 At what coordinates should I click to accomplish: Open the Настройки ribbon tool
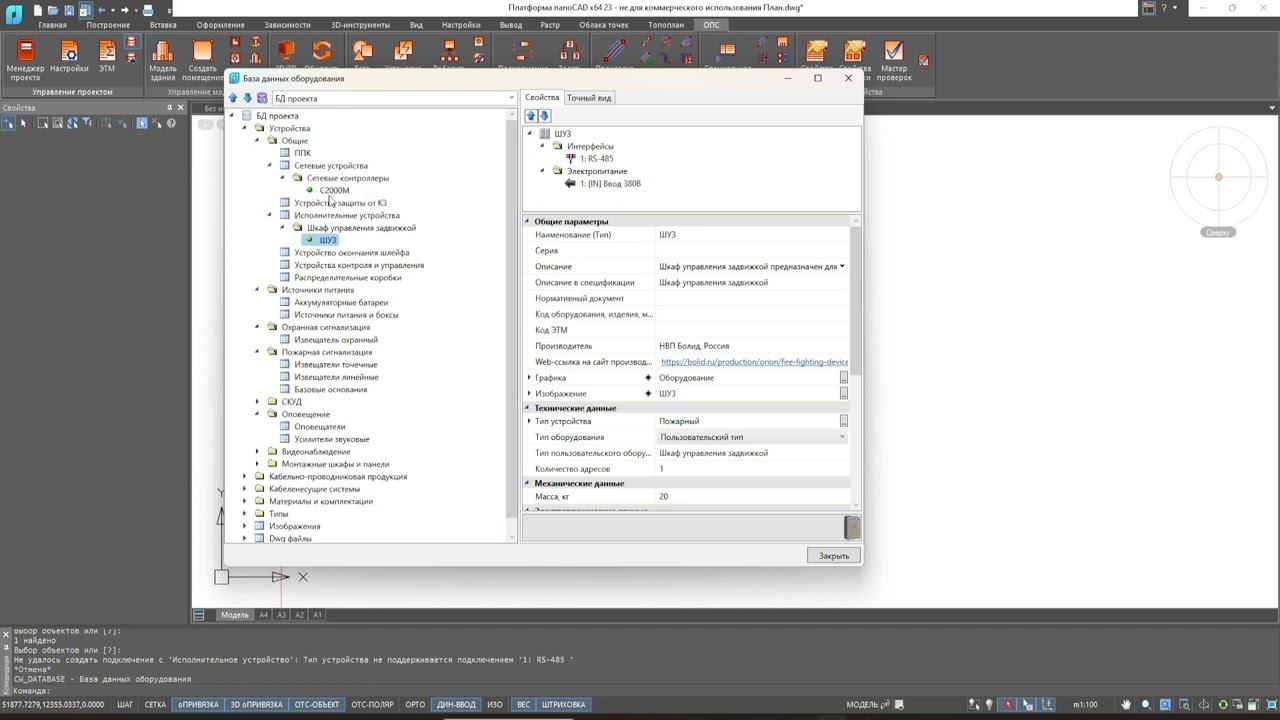69,57
